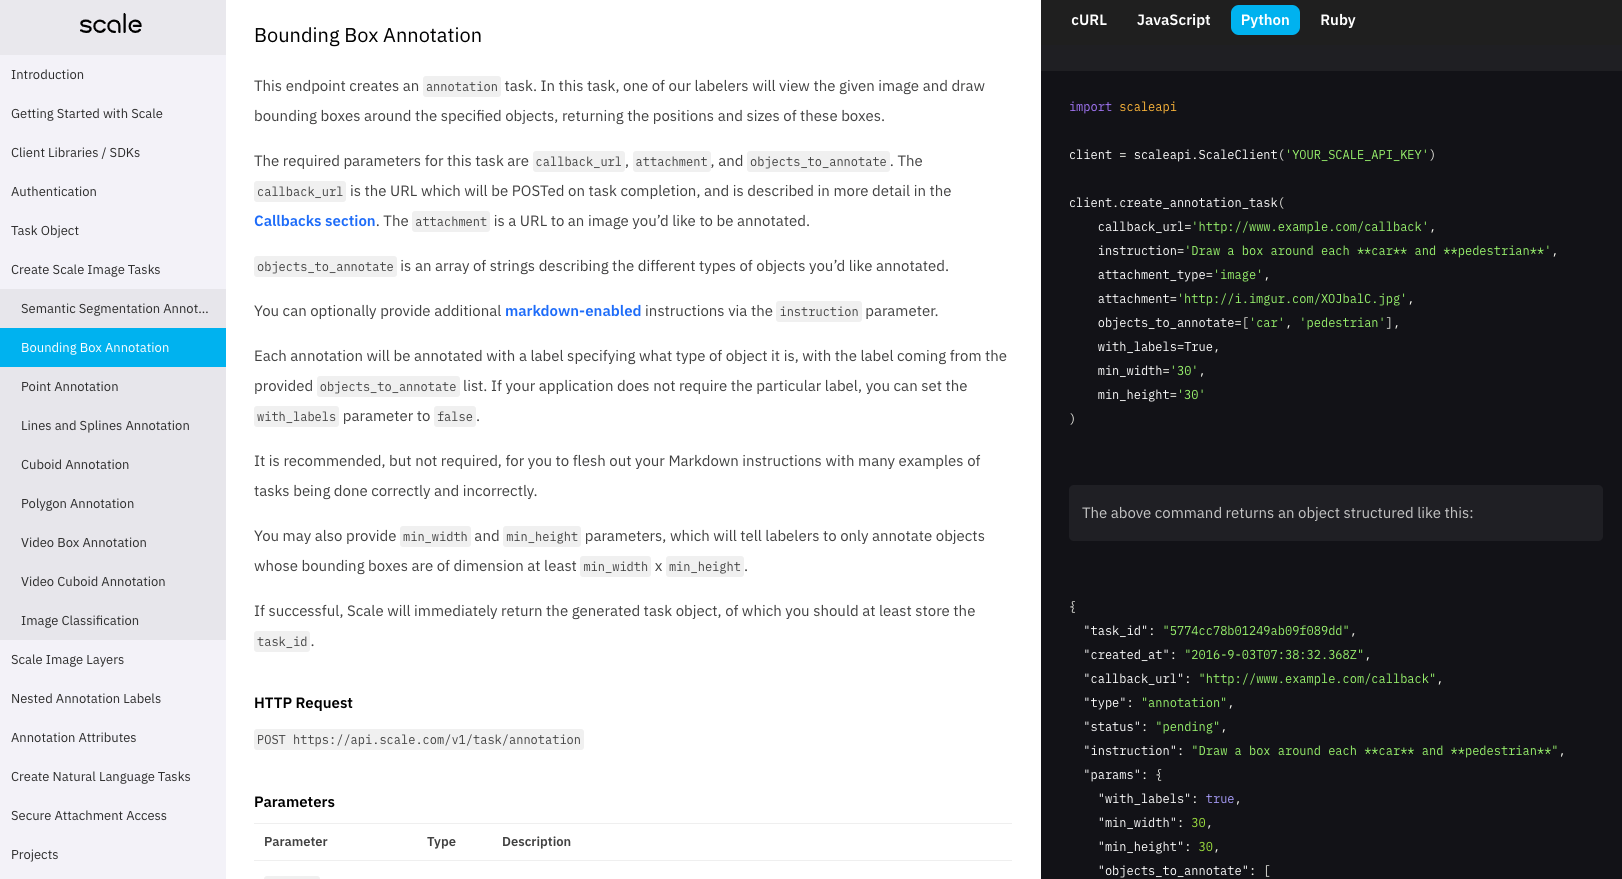Open Image Classification section
The image size is (1622, 879).
113,621
